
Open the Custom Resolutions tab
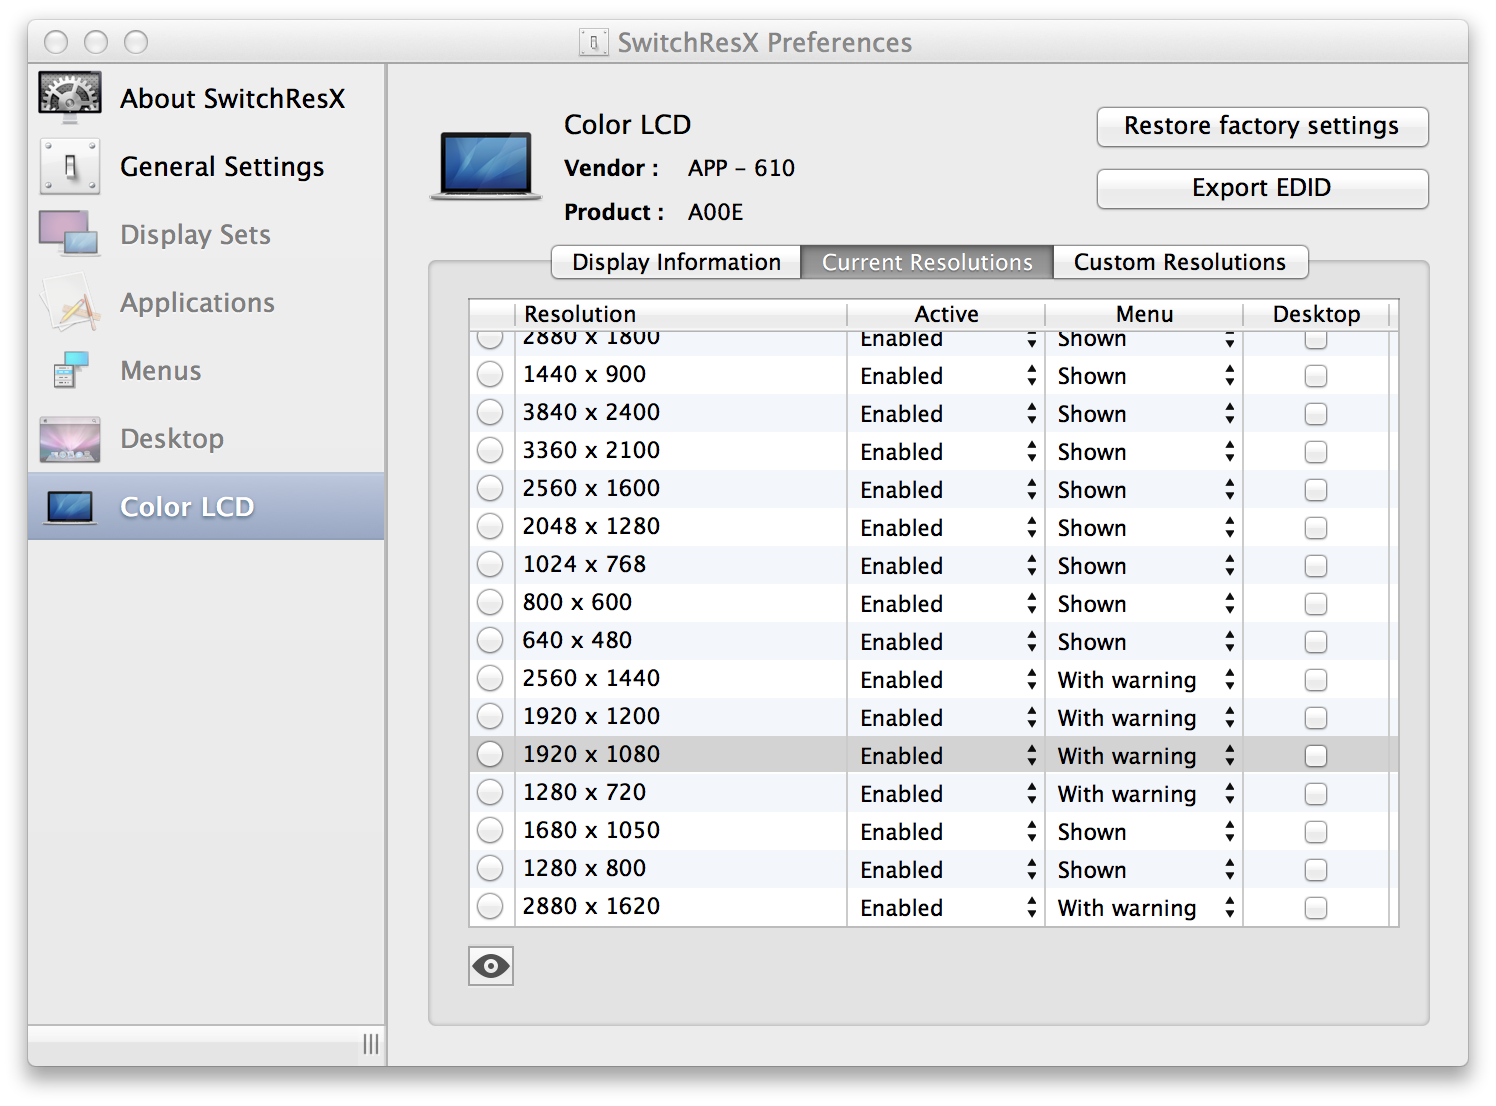click(1180, 262)
